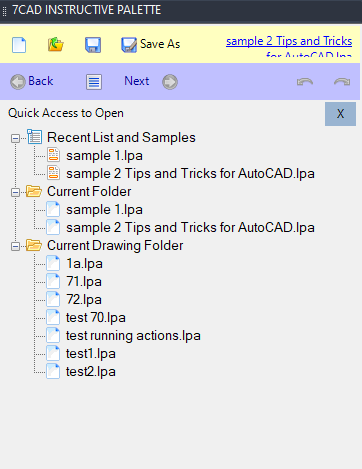Open file using the folder icon
This screenshot has height=469, width=362.
[x=56, y=45]
